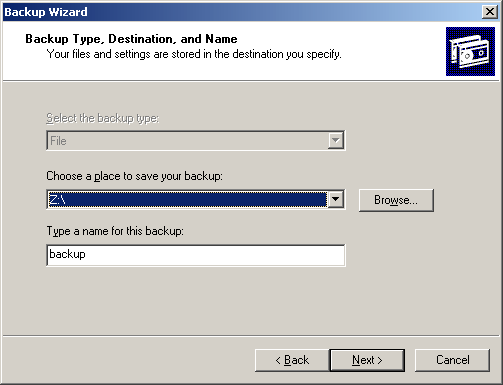
Task: Click the 'Backup Type, Destination, and Name' heading
Action: (x=131, y=39)
